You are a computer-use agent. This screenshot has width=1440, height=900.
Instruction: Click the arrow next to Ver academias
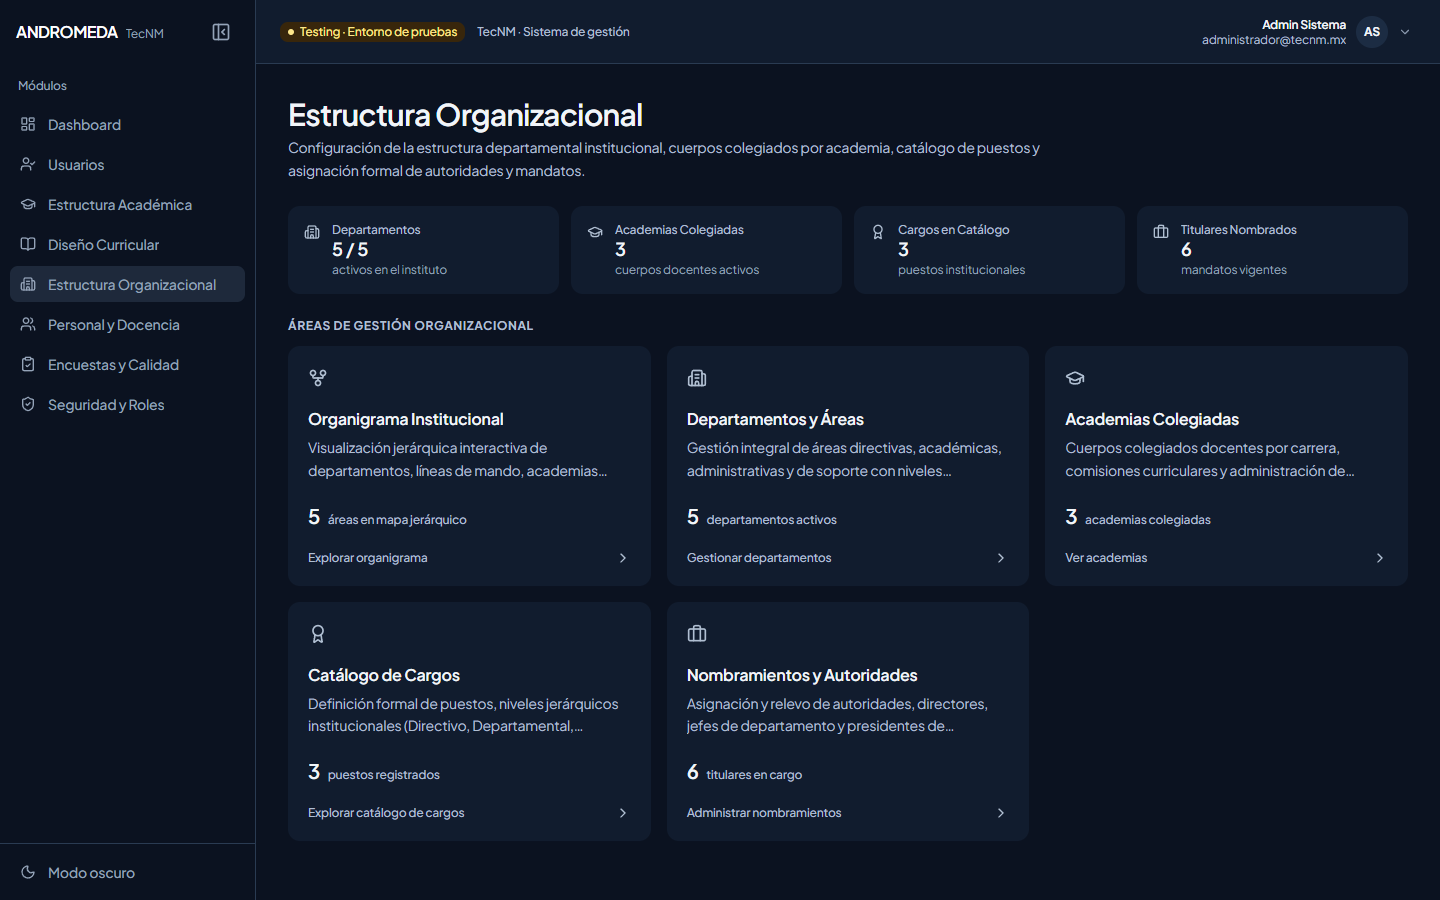click(1380, 558)
